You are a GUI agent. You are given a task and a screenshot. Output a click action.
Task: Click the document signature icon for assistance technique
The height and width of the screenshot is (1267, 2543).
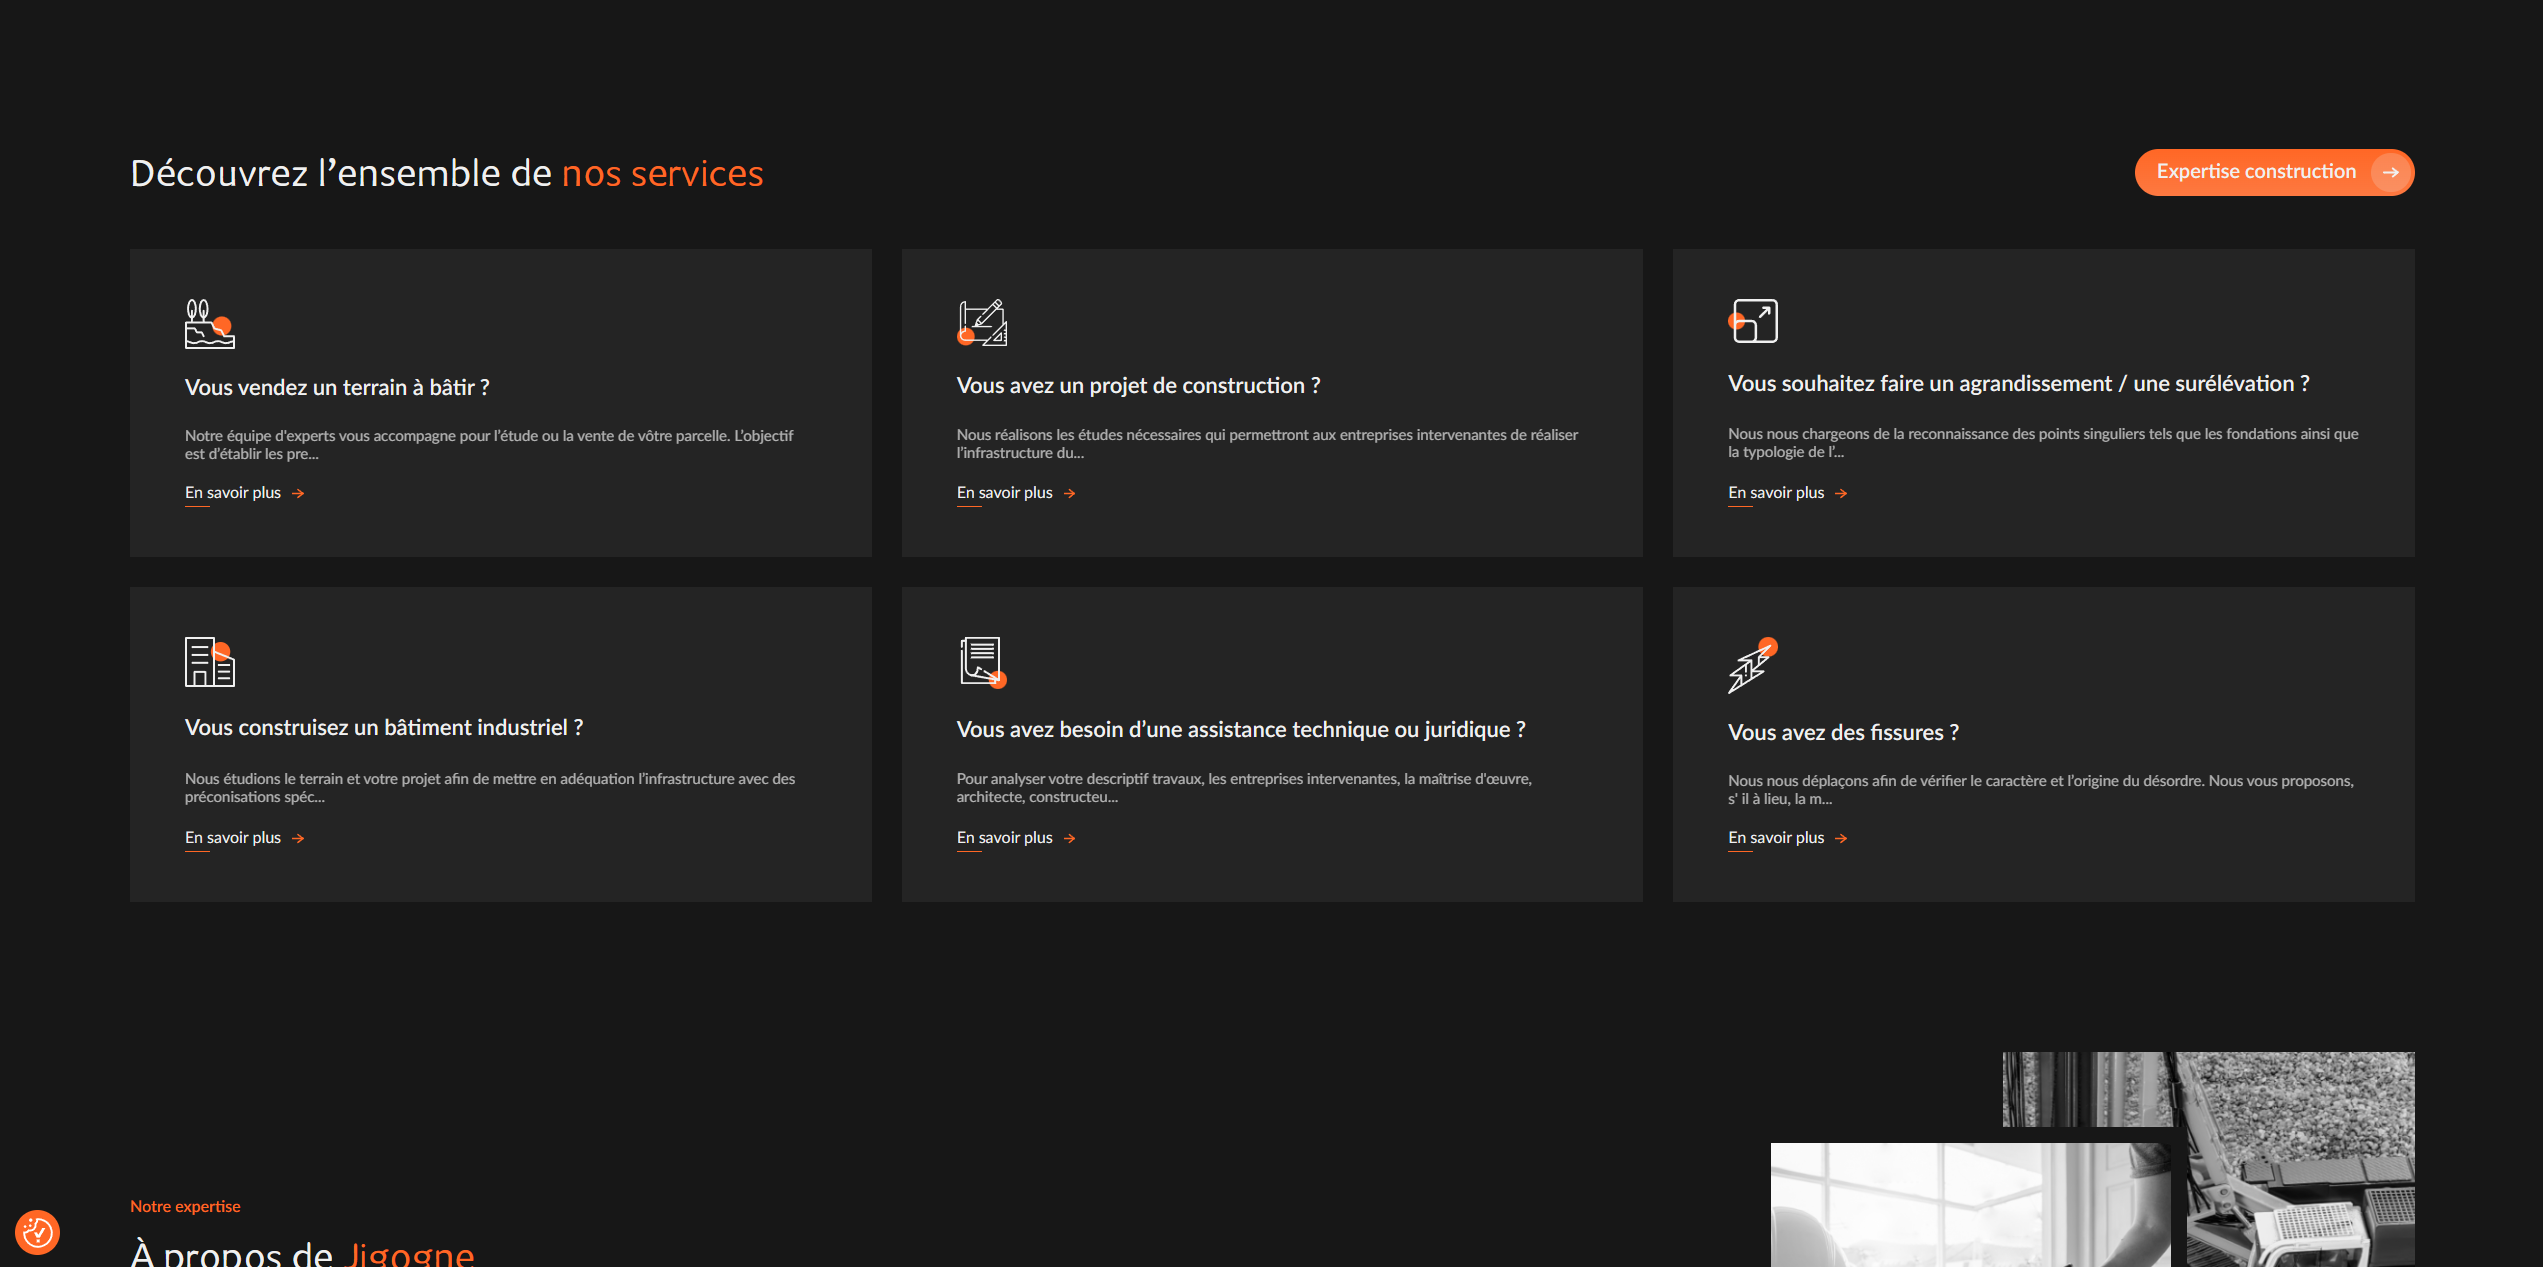[x=981, y=662]
